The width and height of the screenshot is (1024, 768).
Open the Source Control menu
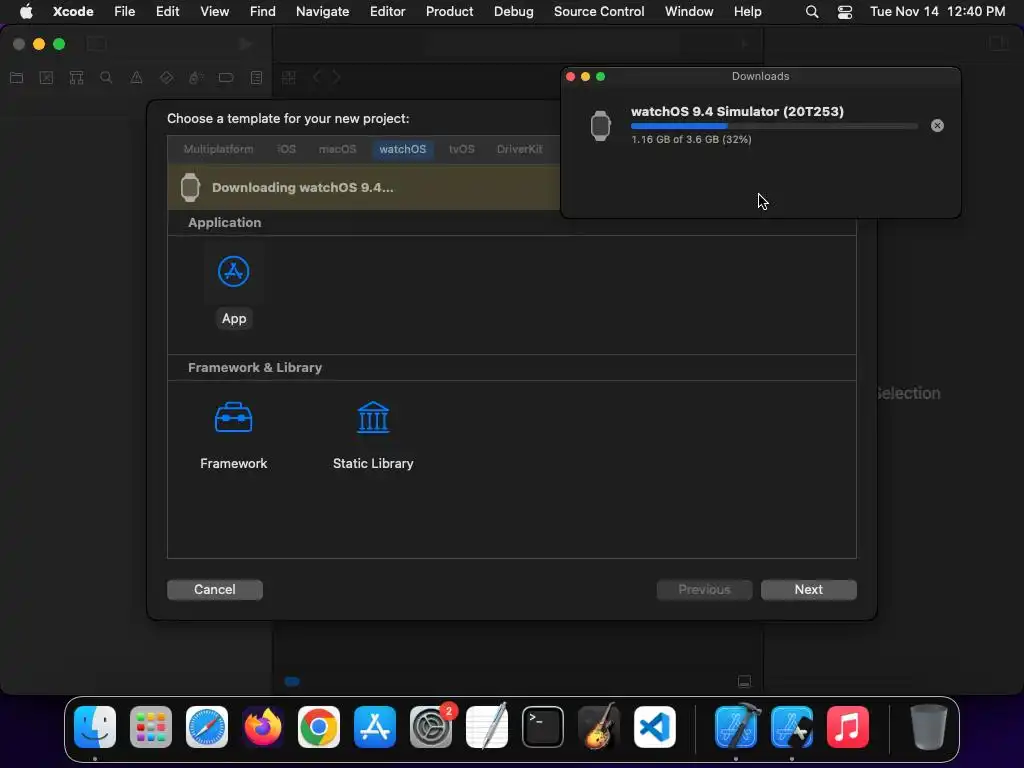click(x=599, y=11)
